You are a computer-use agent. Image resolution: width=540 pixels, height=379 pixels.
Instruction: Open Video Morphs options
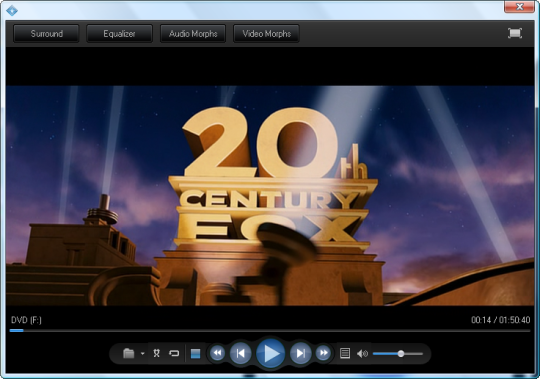[x=267, y=34]
